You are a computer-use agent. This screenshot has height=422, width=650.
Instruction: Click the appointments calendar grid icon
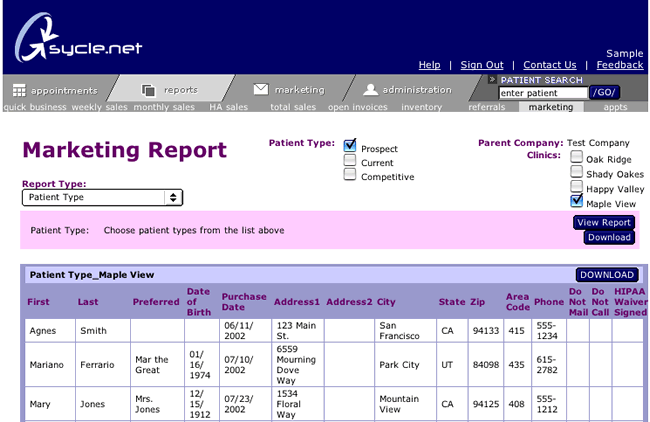(19, 90)
